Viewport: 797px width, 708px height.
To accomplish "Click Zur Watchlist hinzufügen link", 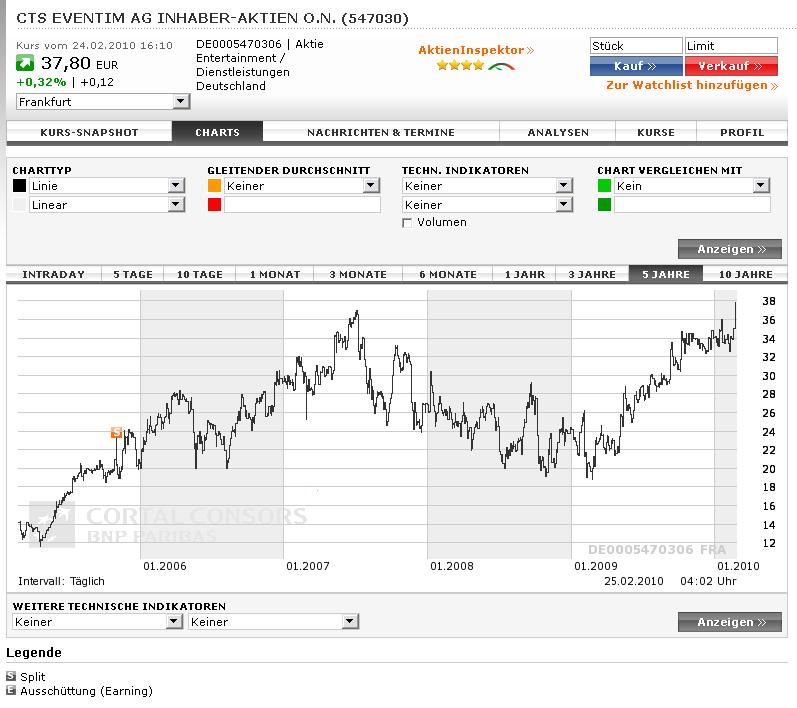I will [692, 85].
